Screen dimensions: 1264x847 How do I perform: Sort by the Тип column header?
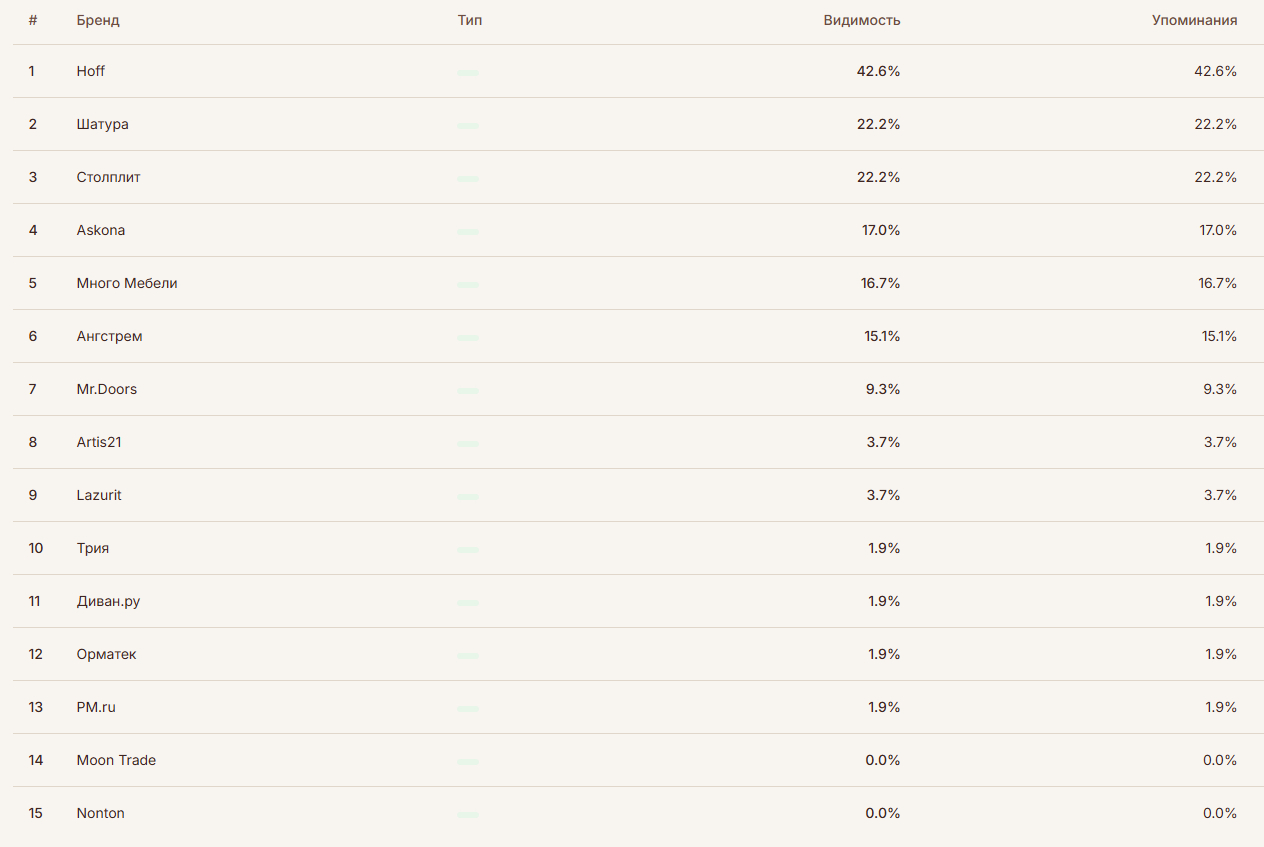469,20
